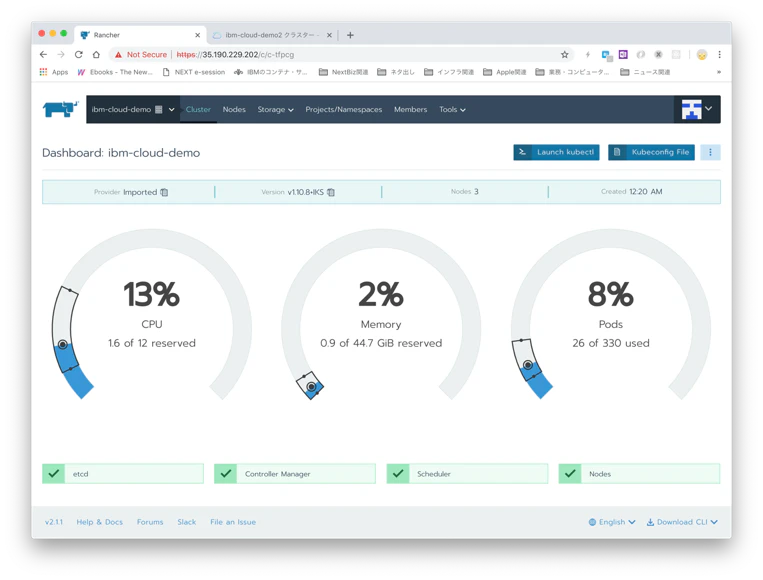Click the Scheduler check status
The image size is (763, 580).
(398, 473)
